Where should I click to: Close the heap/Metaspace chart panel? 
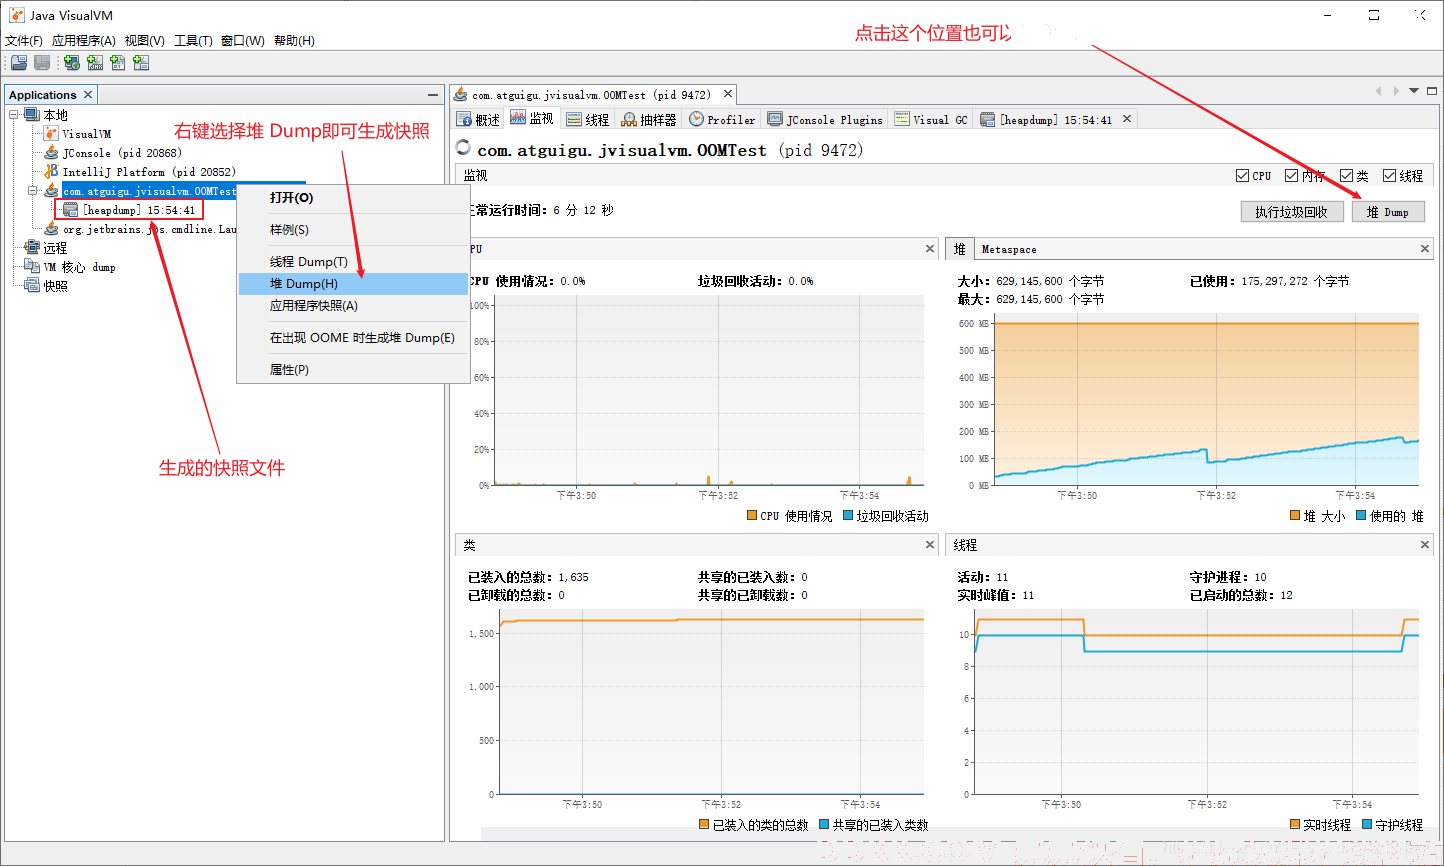click(1425, 249)
